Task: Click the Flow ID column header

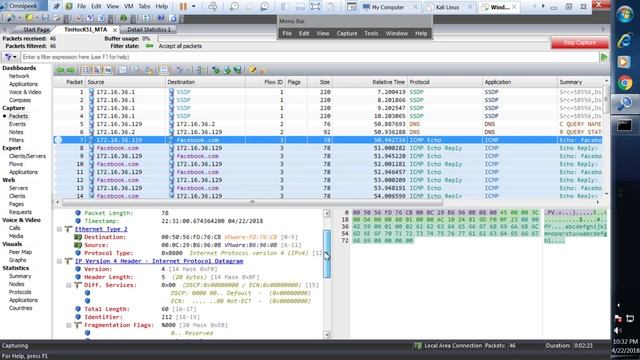Action: click(x=265, y=82)
